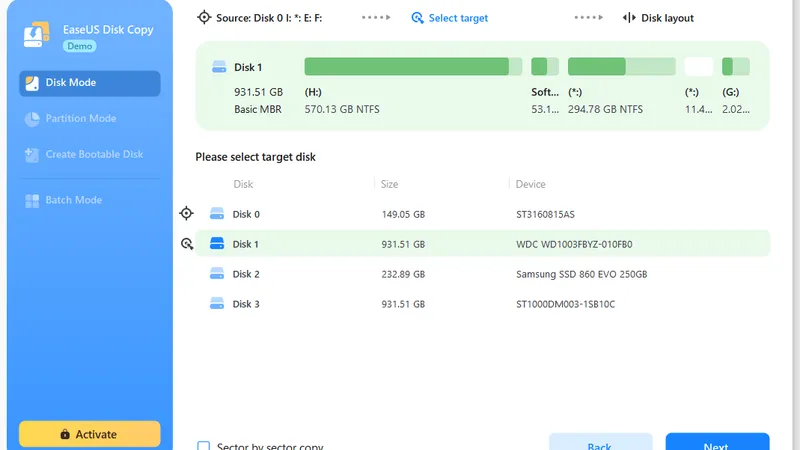Click the '294.78 GB NTFS' partition text
This screenshot has height=450, width=800.
coord(605,109)
